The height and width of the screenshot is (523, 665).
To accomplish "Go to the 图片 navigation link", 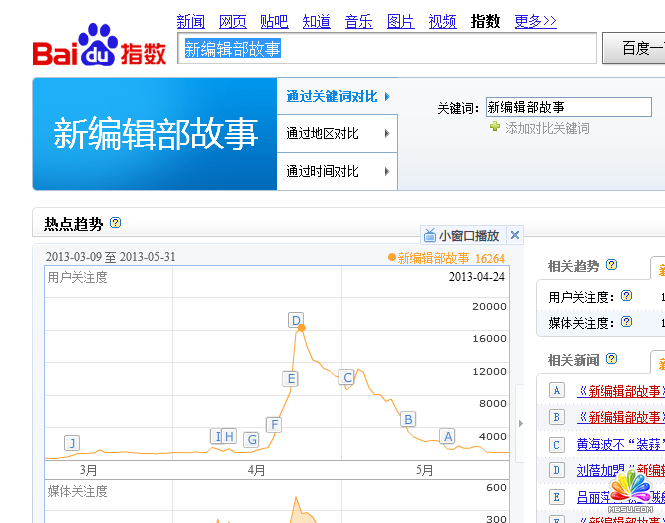I will [x=400, y=21].
